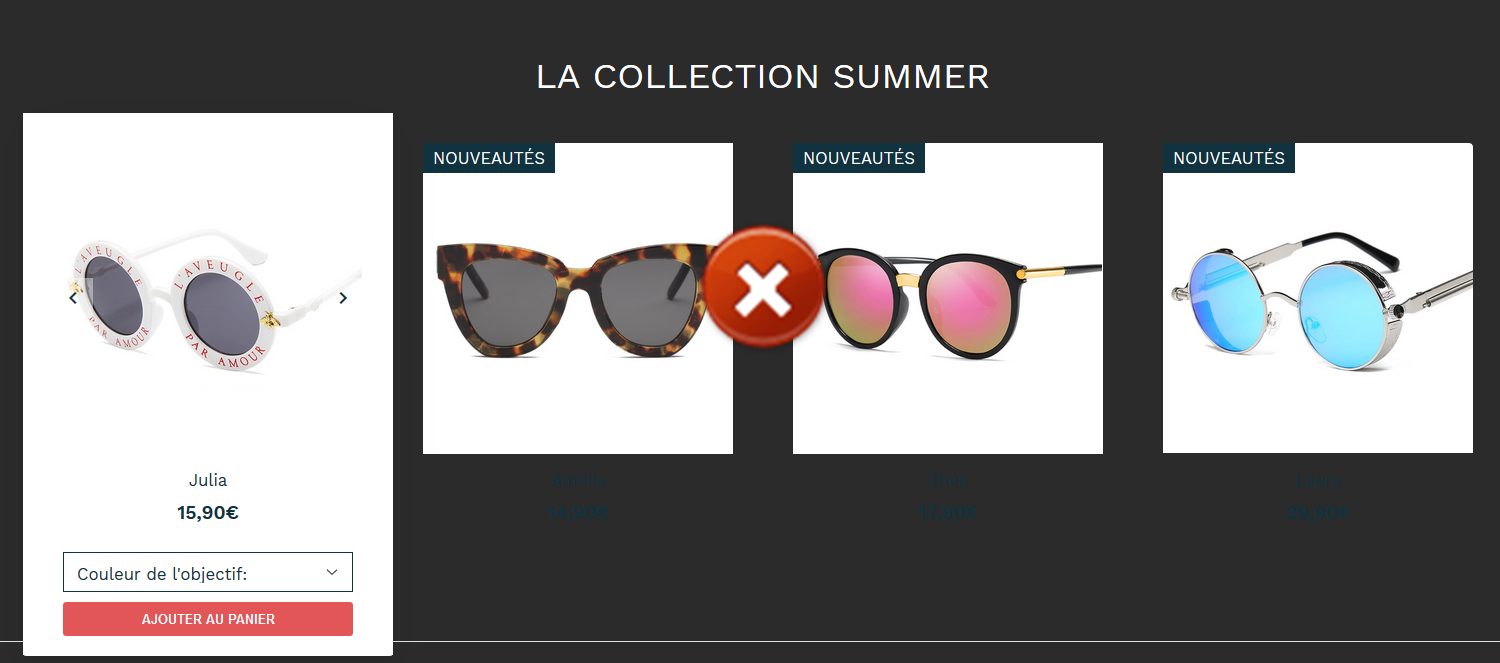Click Nouveautés badge on pink lens sunglasses
This screenshot has height=663, width=1500.
[x=859, y=158]
